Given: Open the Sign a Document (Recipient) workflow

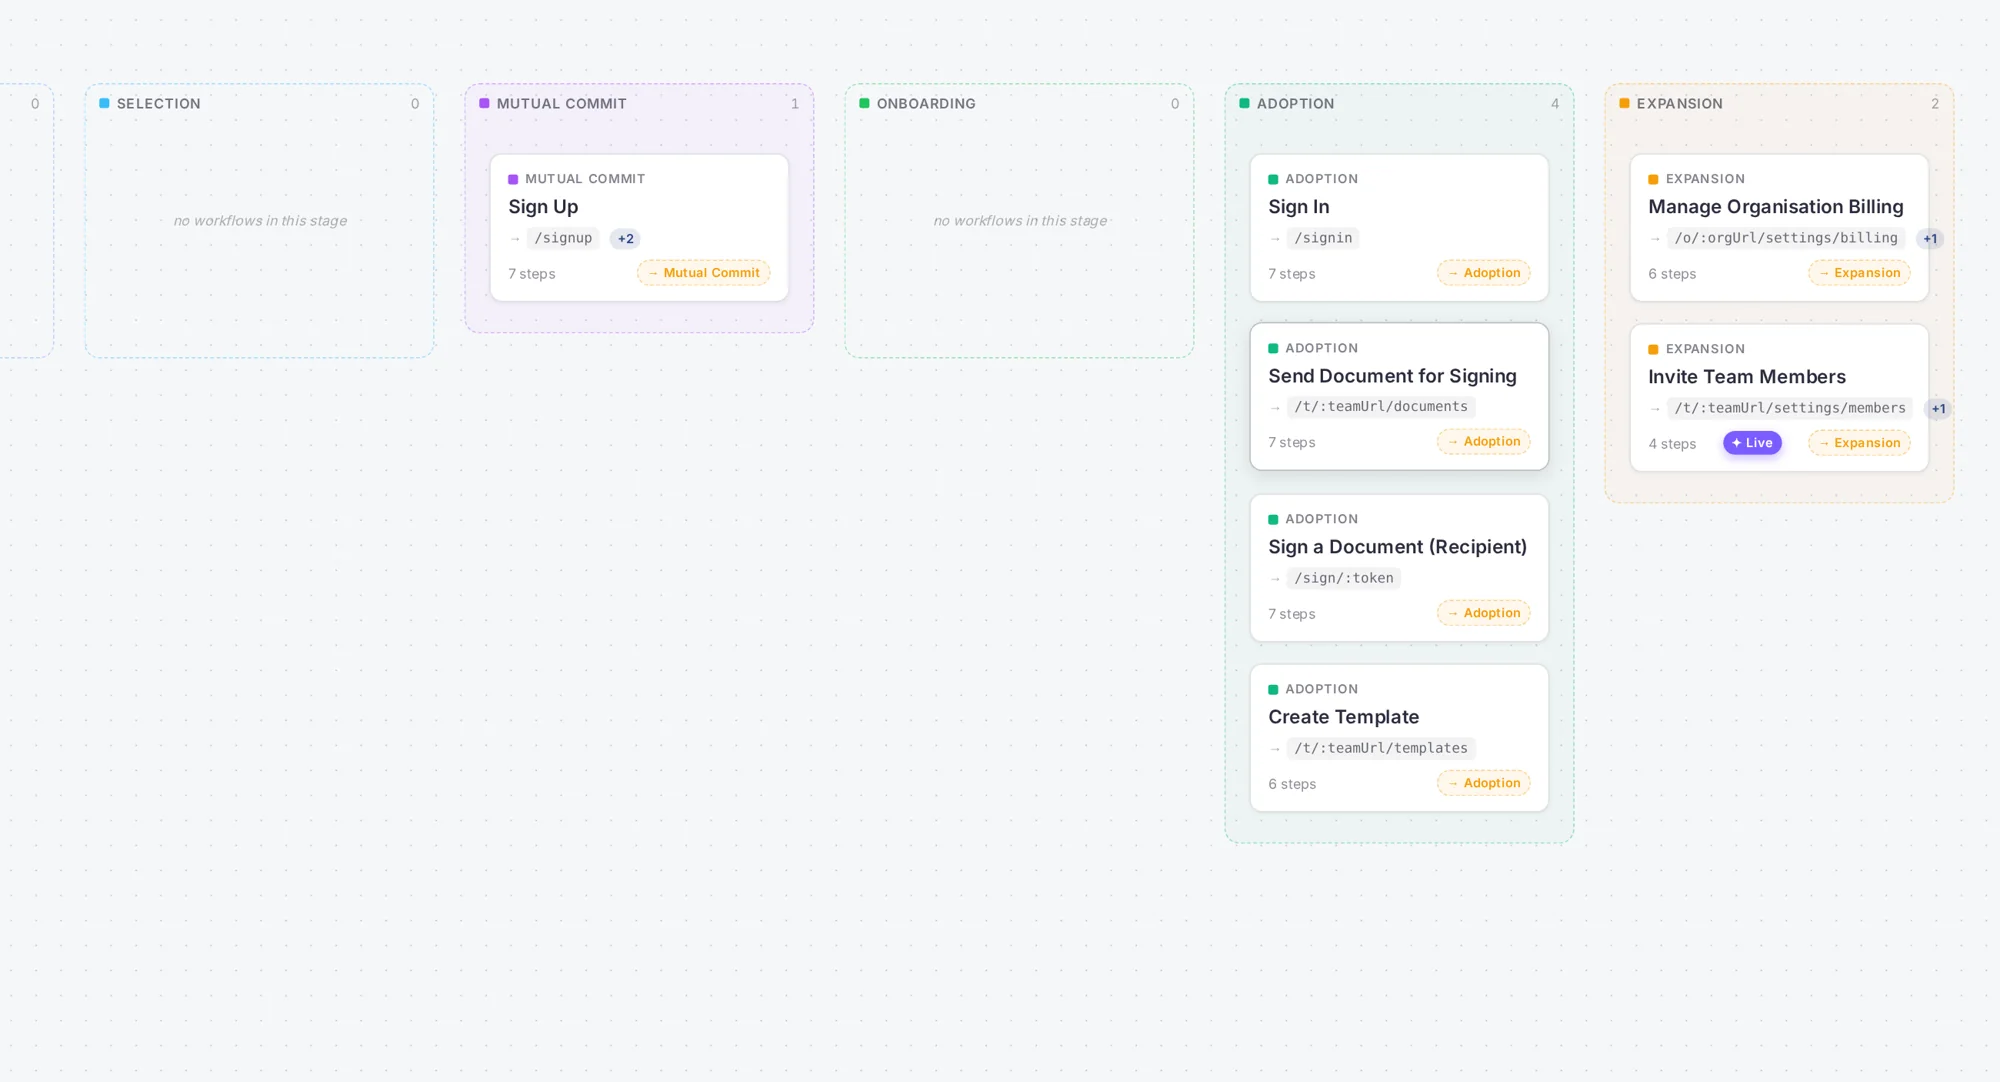Looking at the screenshot, I should point(1399,568).
